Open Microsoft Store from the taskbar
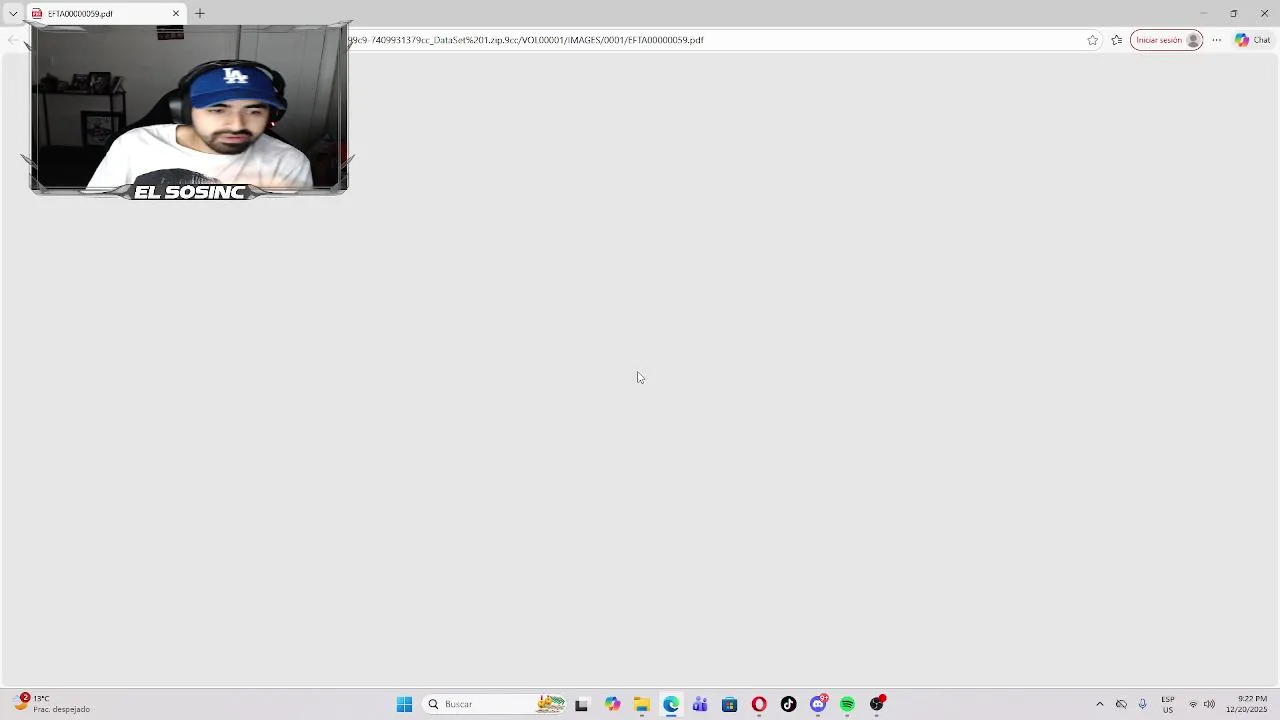Image resolution: width=1280 pixels, height=720 pixels. [x=730, y=704]
